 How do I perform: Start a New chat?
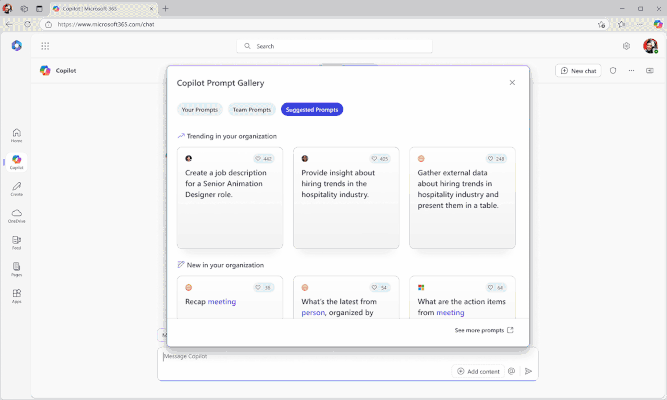(578, 71)
